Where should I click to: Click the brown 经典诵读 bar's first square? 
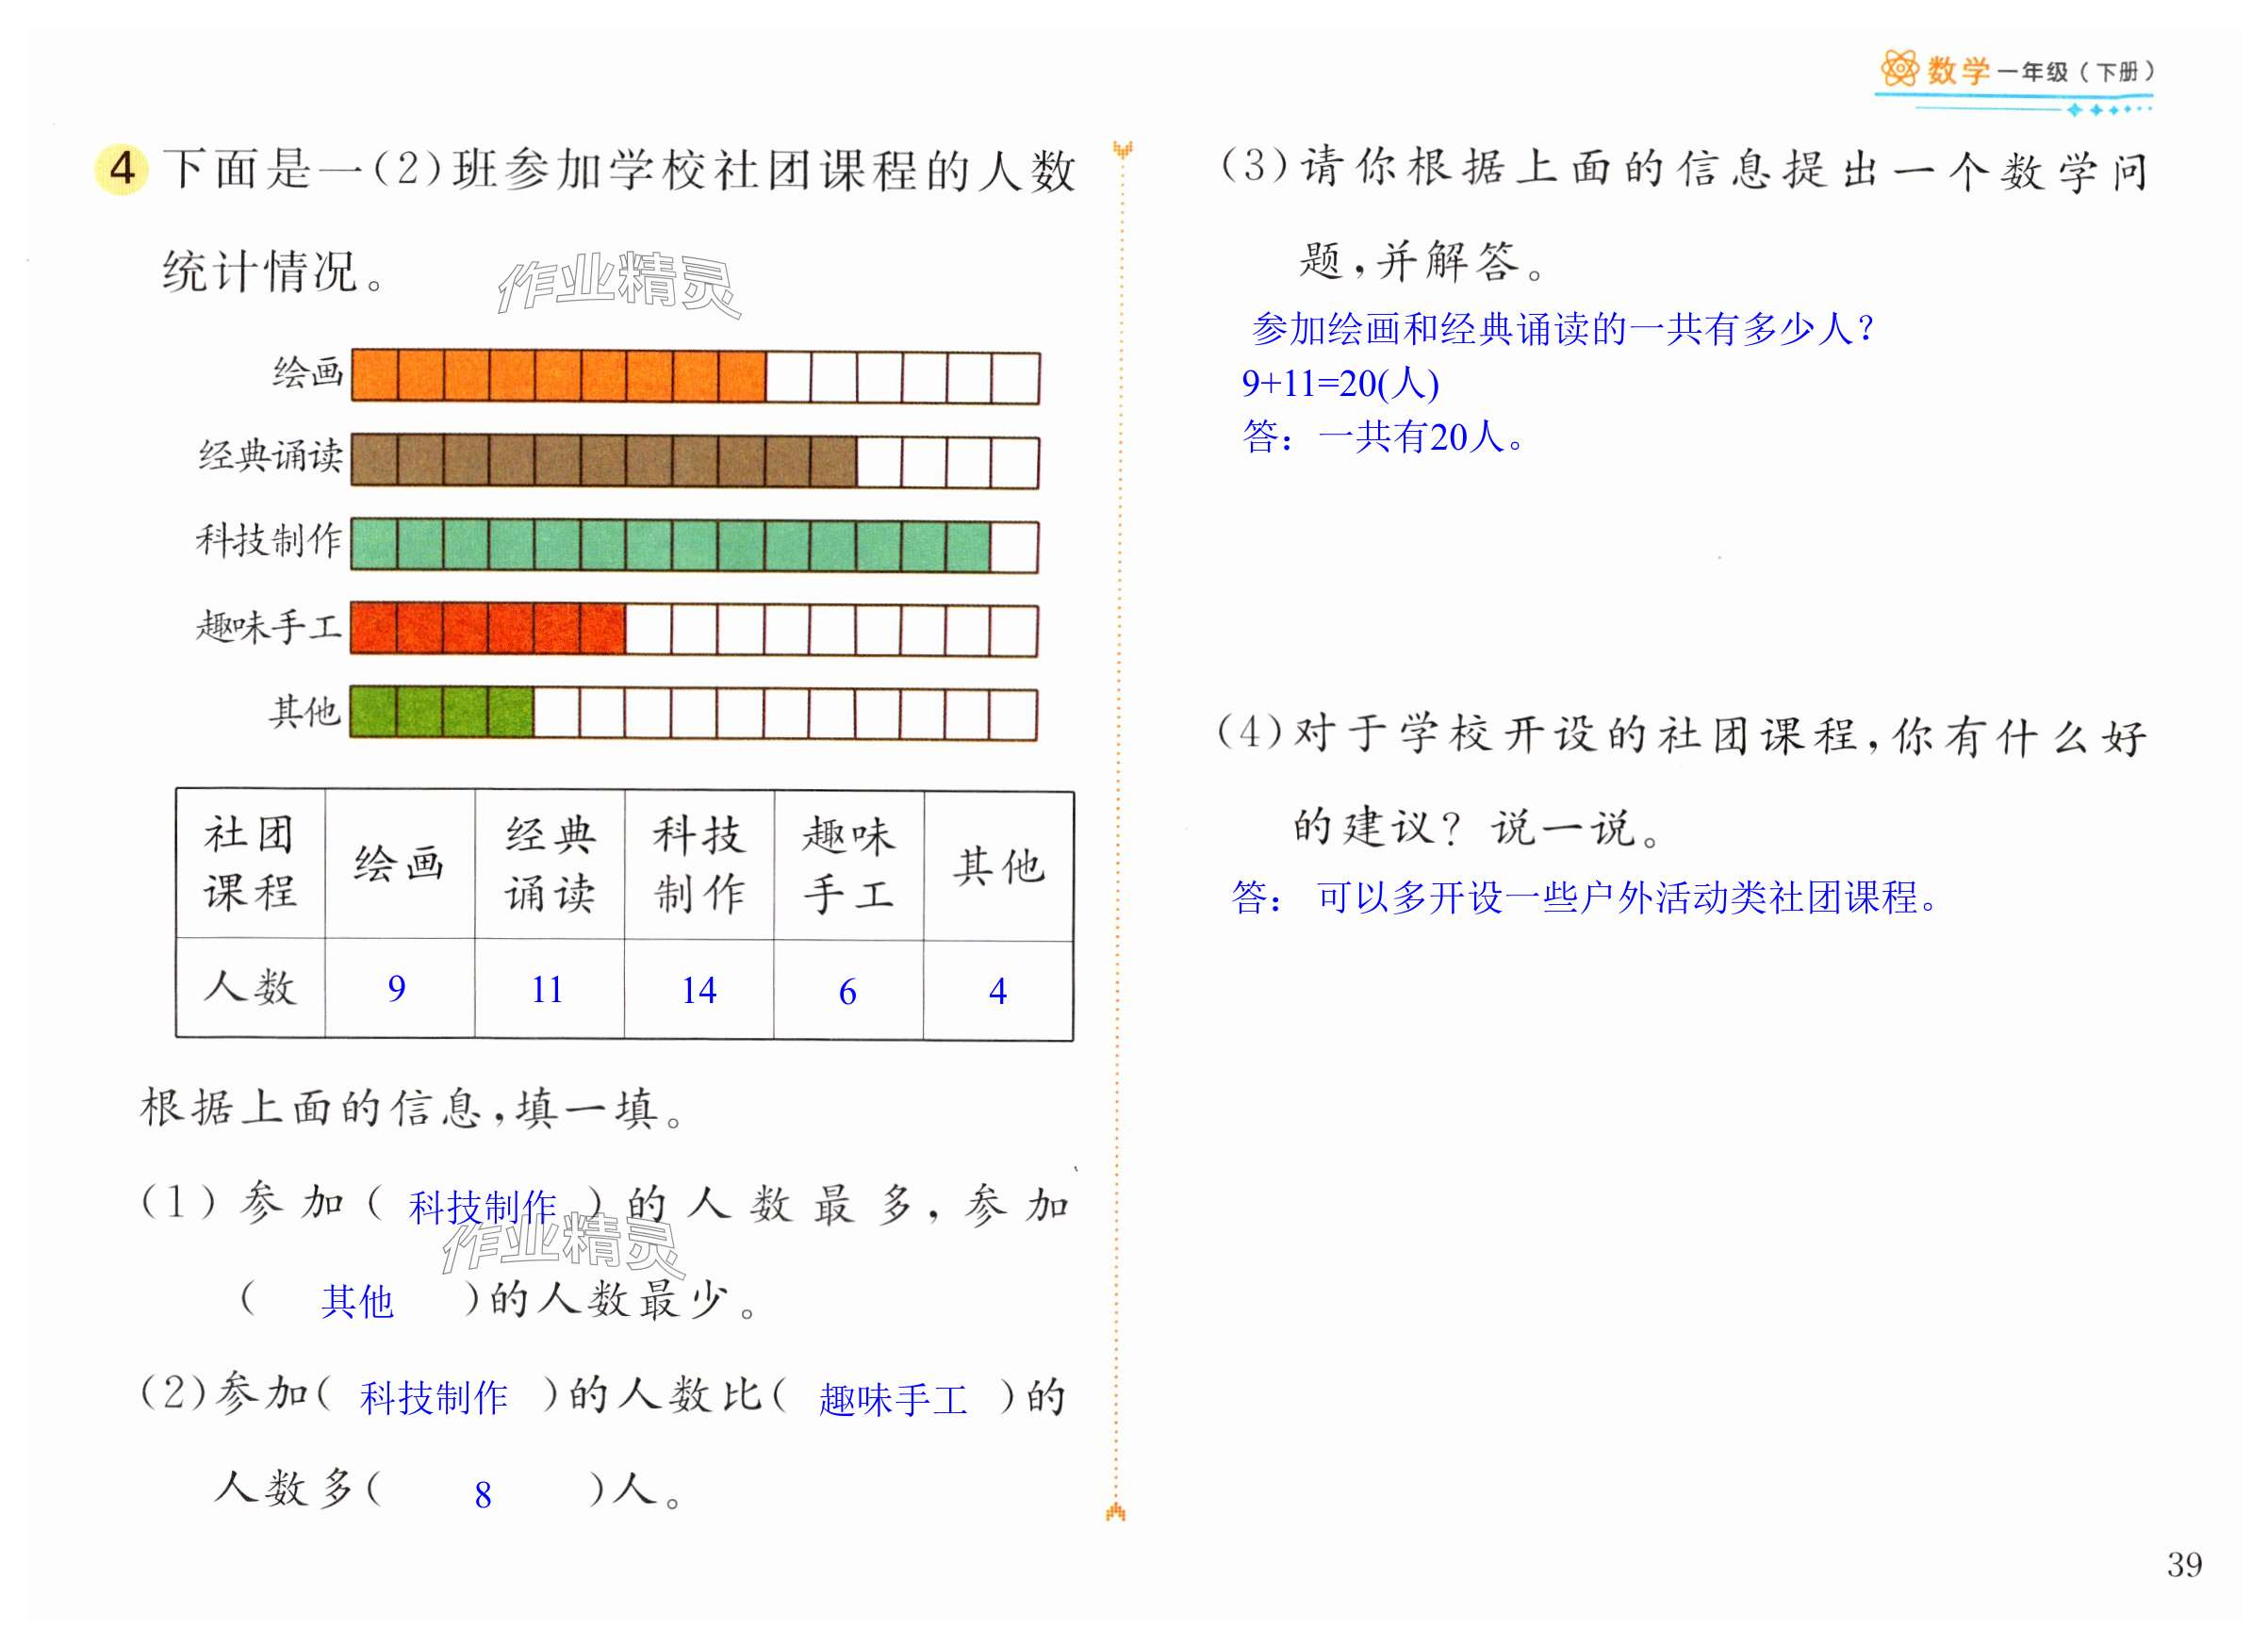click(x=374, y=462)
